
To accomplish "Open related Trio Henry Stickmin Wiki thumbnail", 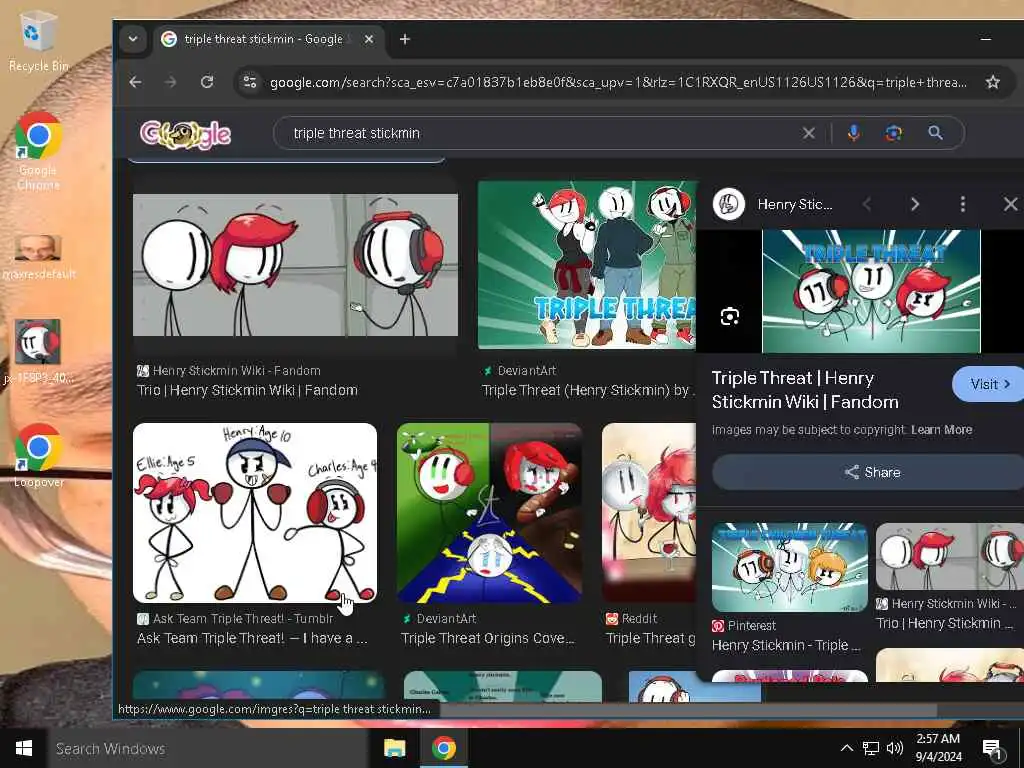I will click(950, 556).
